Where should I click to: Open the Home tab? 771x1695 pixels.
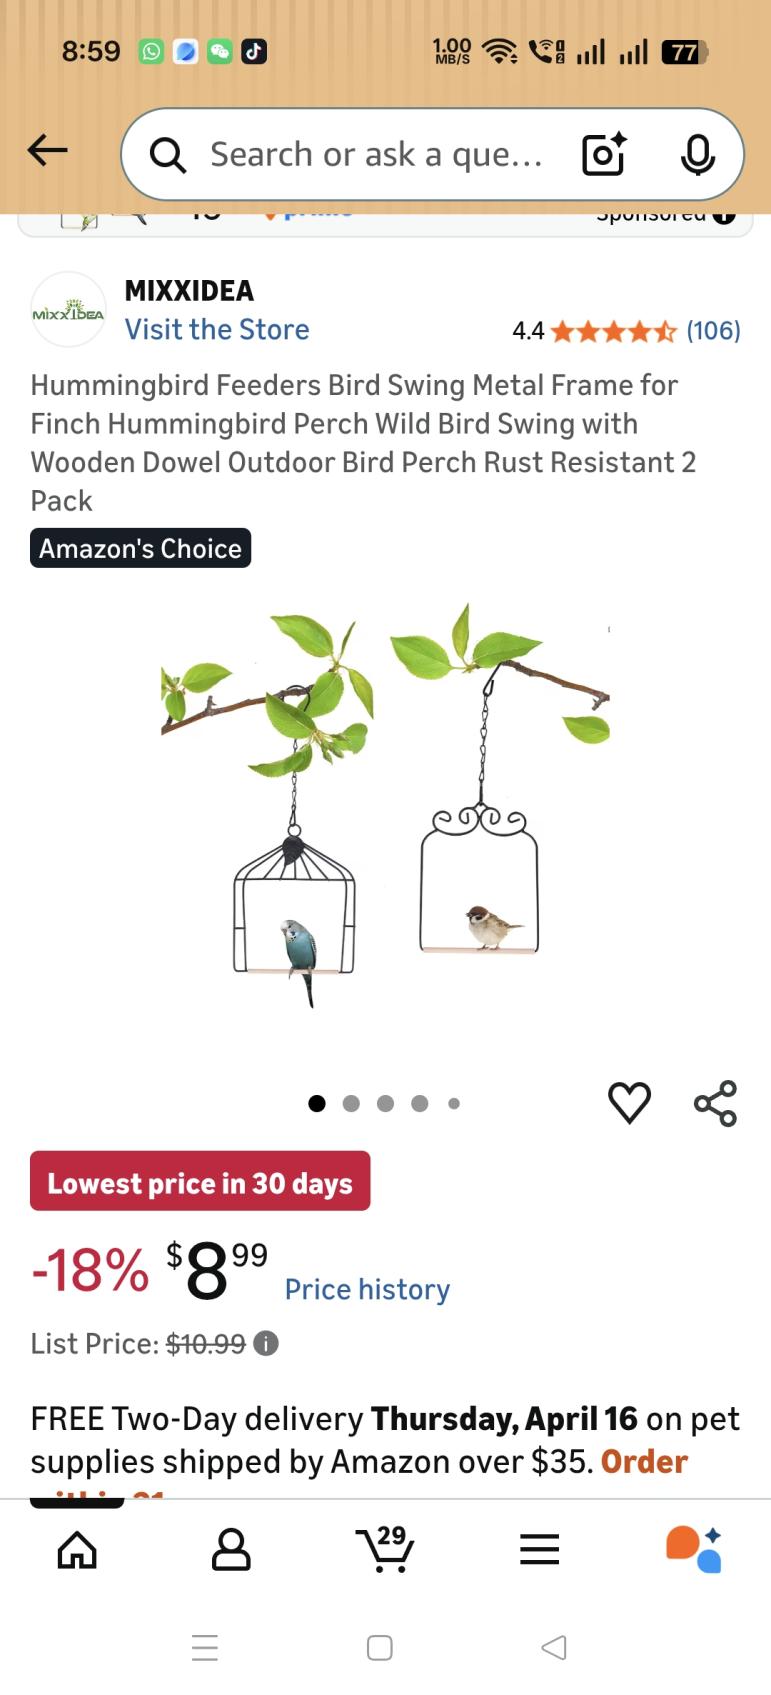click(x=77, y=1550)
